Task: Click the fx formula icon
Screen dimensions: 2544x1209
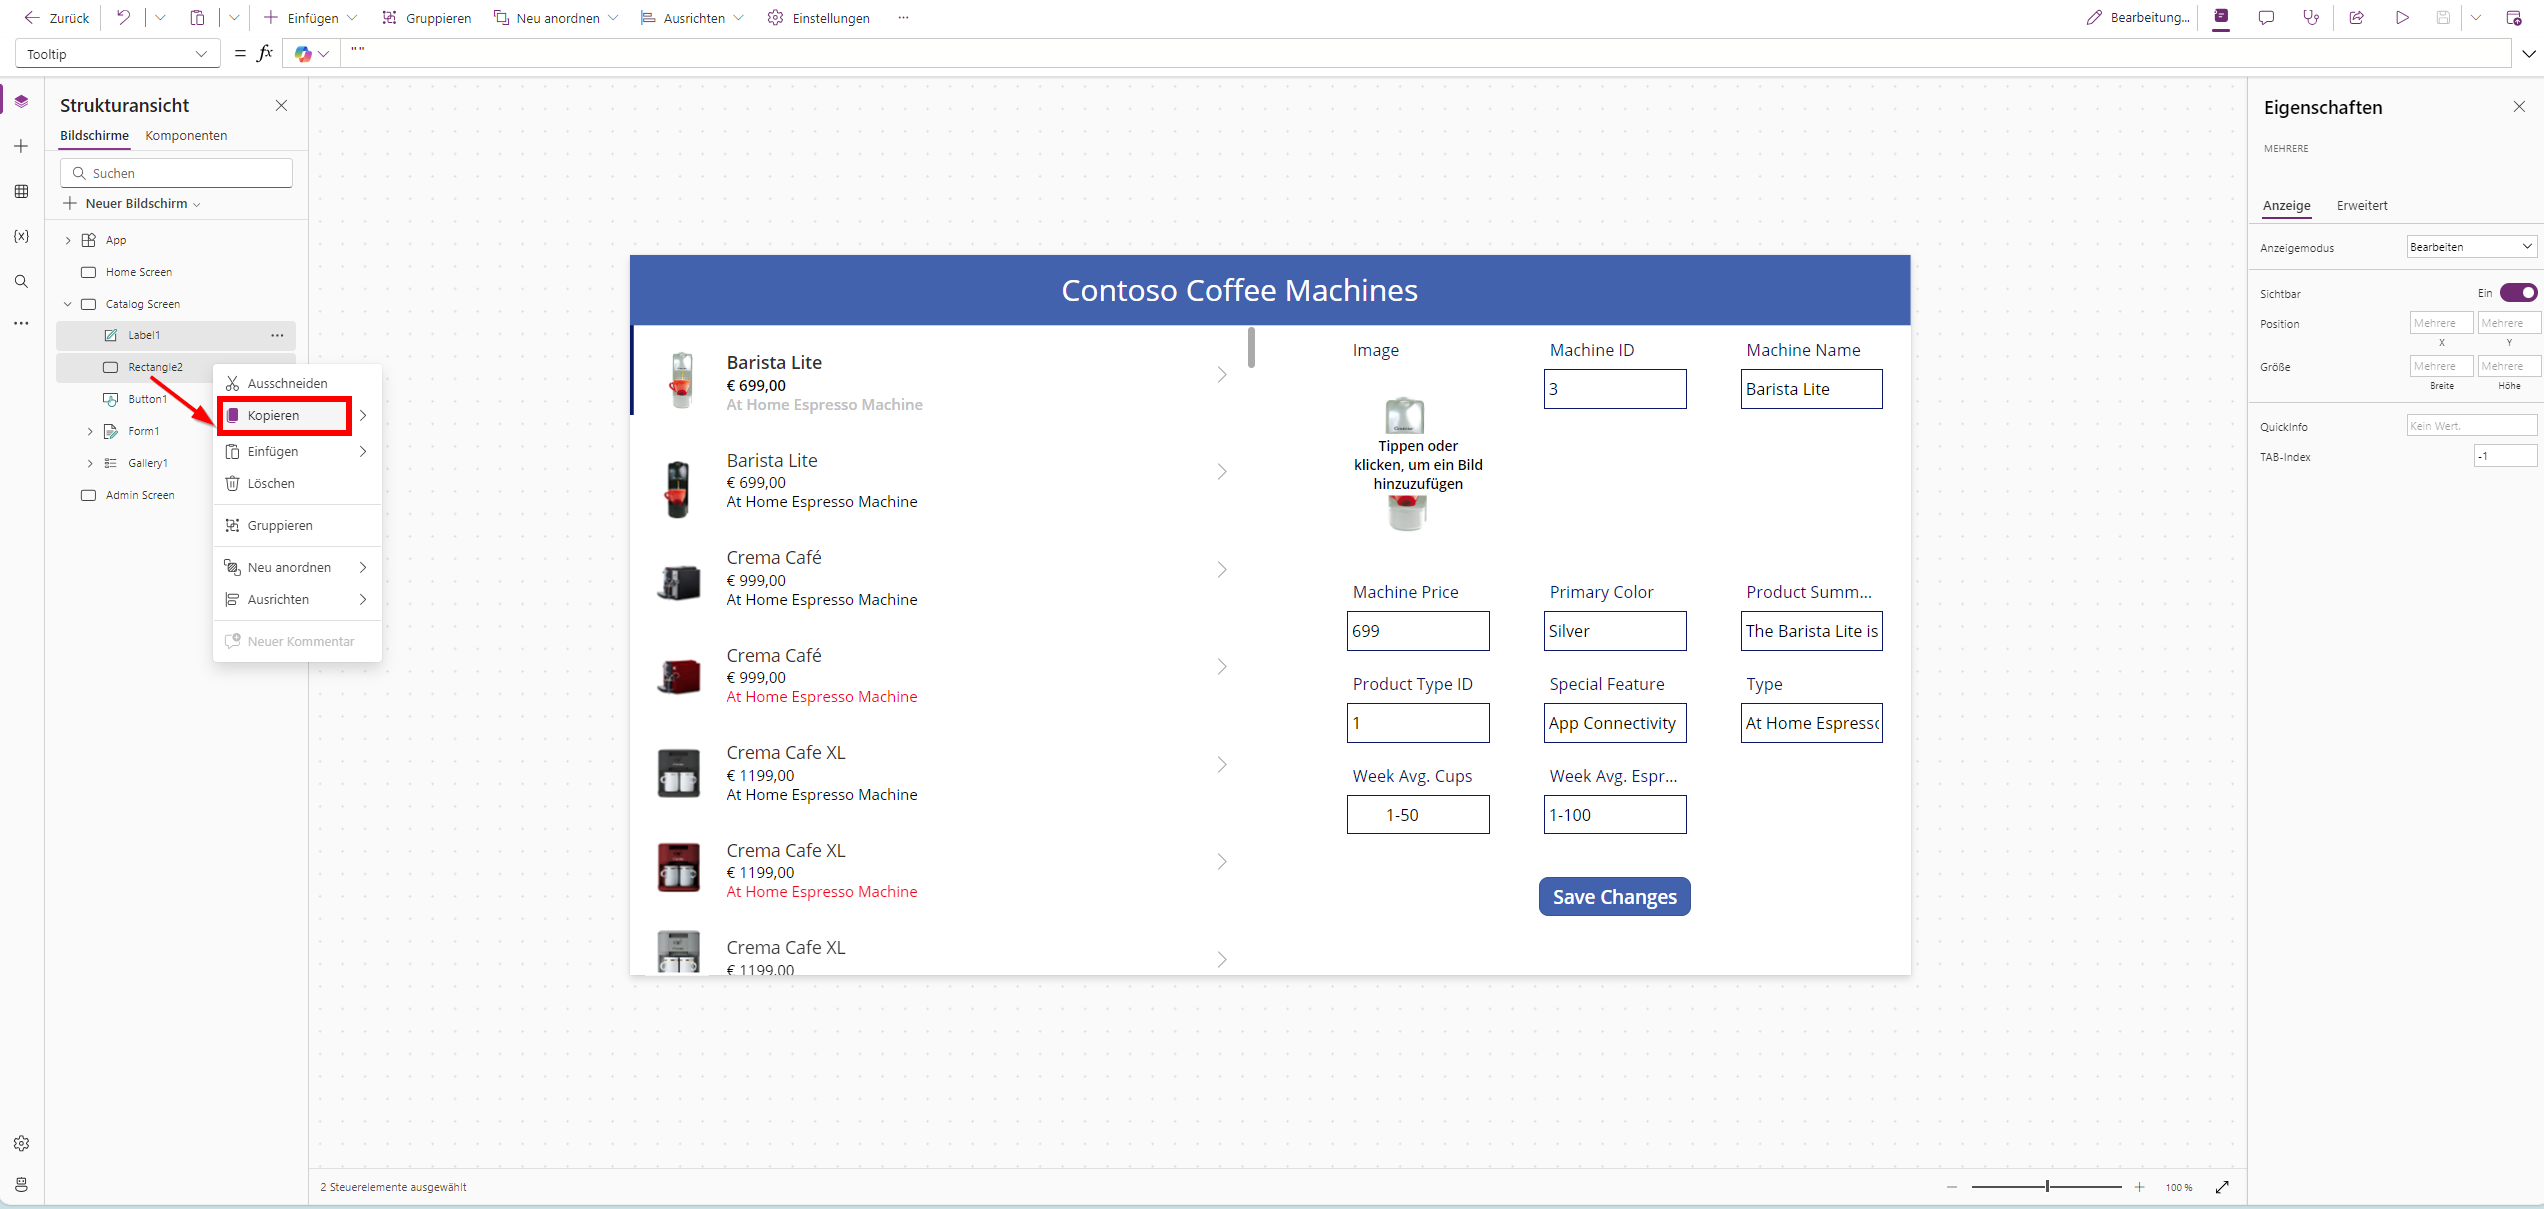Action: (265, 54)
